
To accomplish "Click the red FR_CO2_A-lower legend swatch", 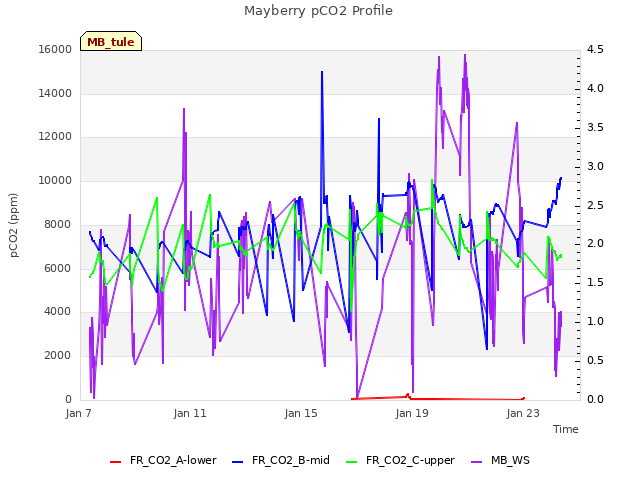I will pos(116,462).
